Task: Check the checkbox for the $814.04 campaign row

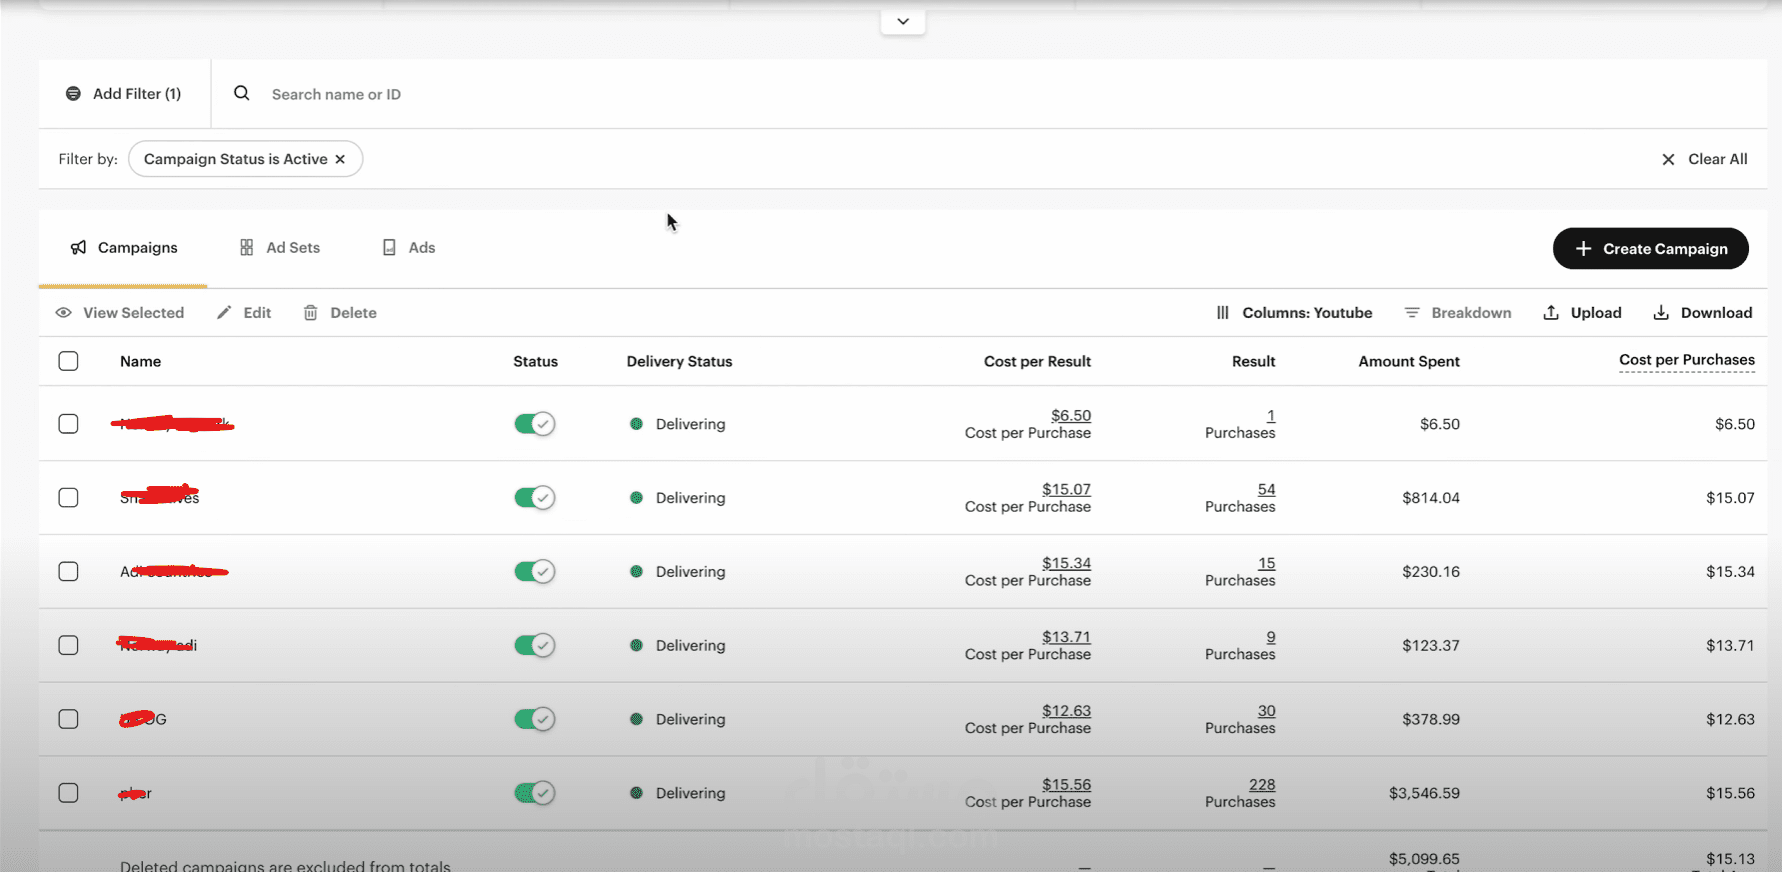Action: pos(68,498)
